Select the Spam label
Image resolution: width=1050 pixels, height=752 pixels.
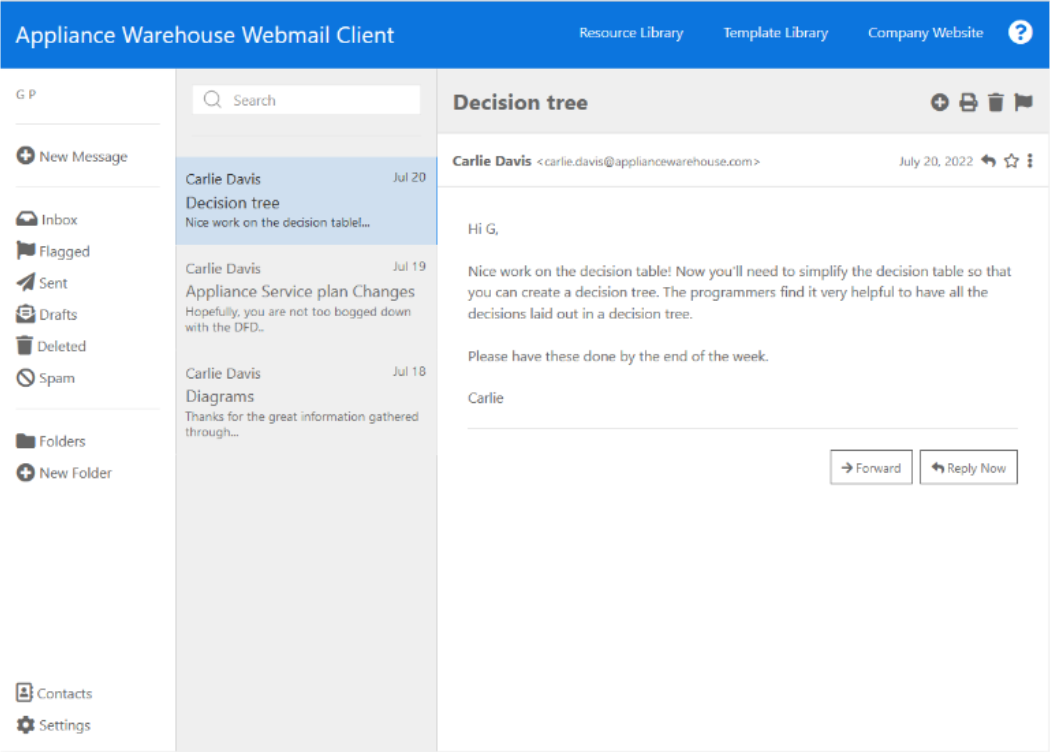pyautogui.click(x=57, y=378)
